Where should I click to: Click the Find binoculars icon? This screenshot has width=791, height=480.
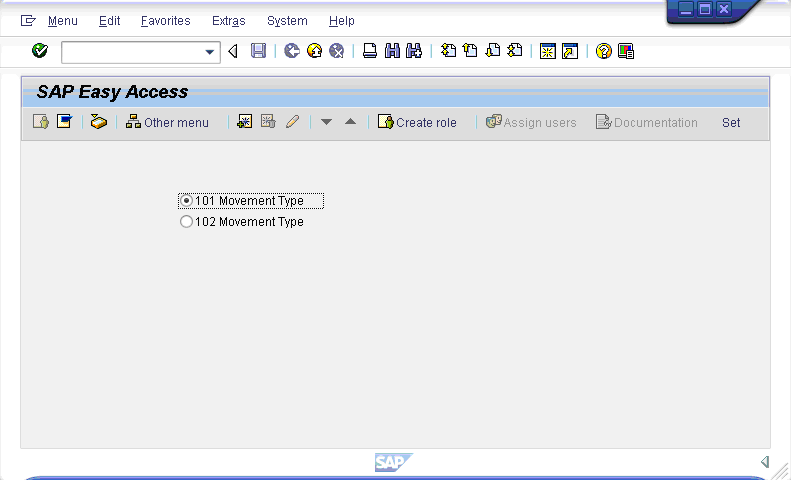[x=392, y=51]
